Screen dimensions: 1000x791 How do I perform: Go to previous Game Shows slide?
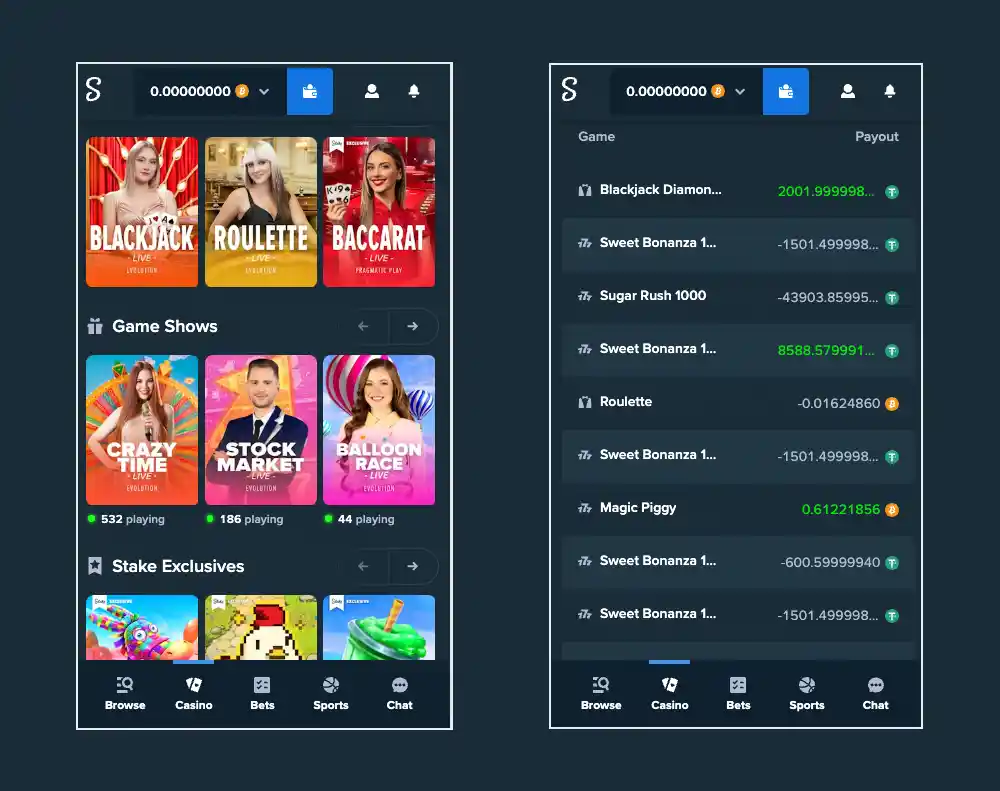(x=364, y=326)
